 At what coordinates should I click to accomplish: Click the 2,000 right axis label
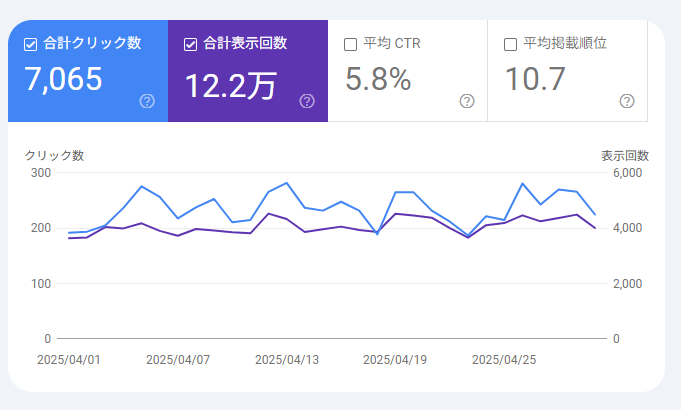coord(628,284)
